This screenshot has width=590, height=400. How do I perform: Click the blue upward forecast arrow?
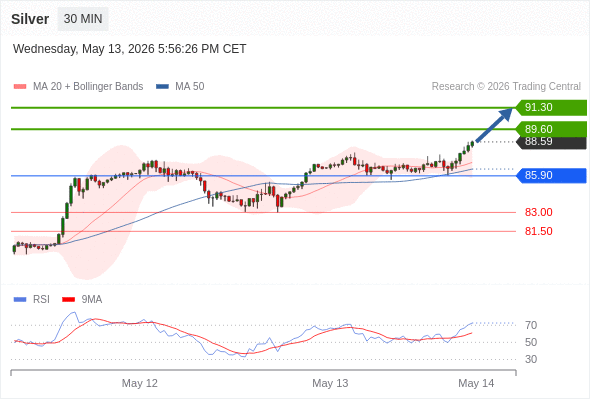point(494,125)
